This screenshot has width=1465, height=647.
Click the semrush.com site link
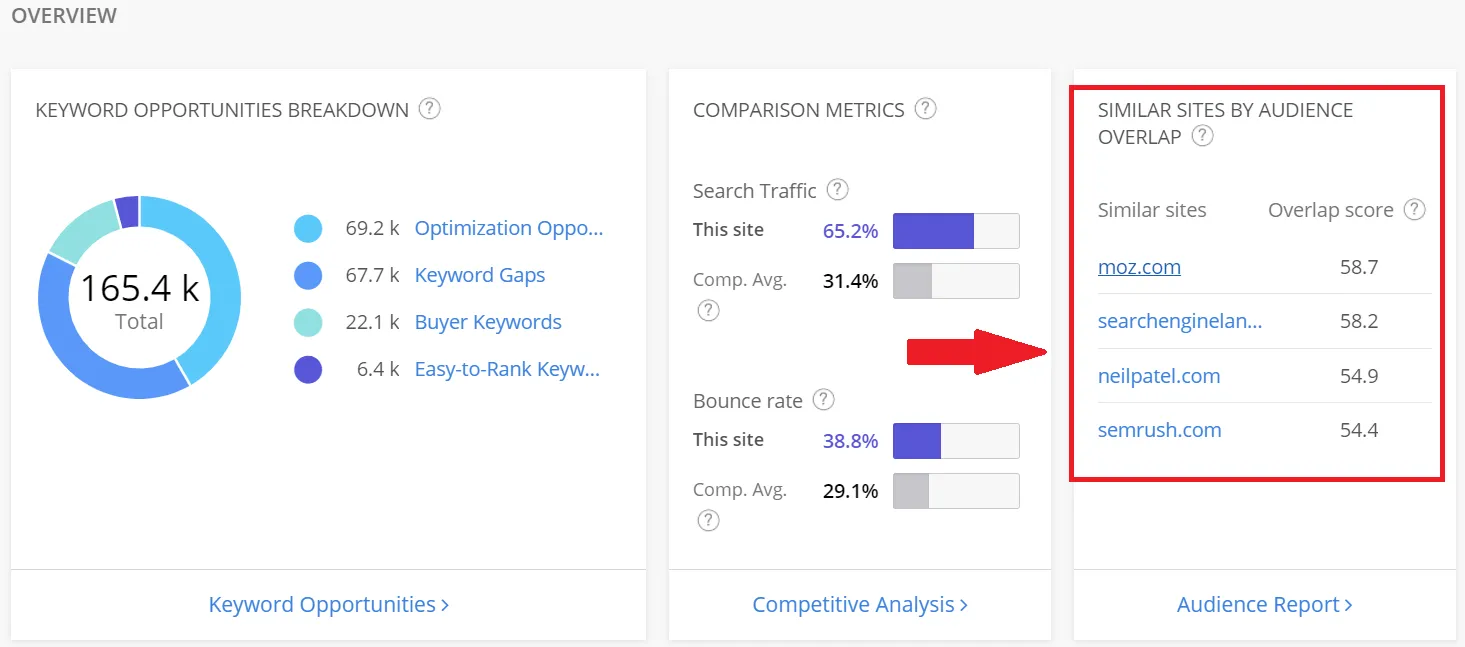tap(1159, 430)
